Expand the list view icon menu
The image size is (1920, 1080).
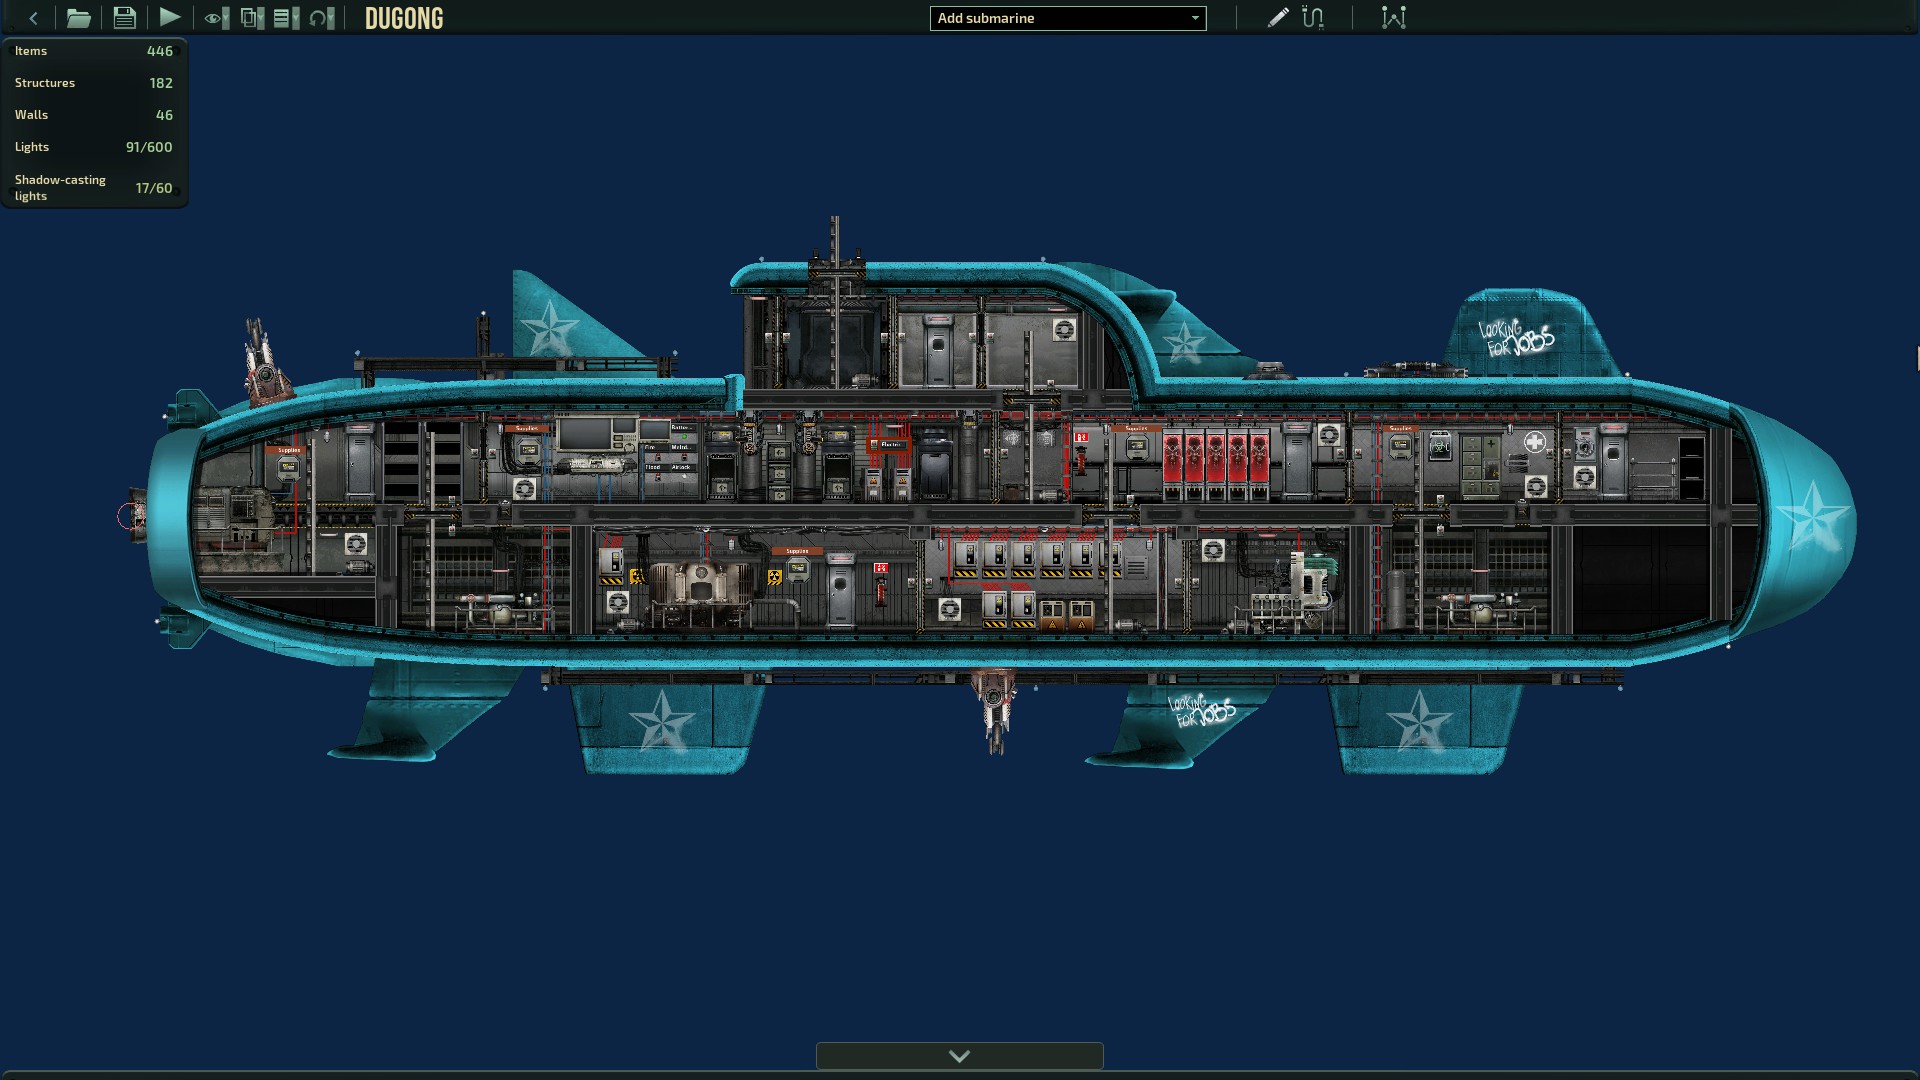286,18
